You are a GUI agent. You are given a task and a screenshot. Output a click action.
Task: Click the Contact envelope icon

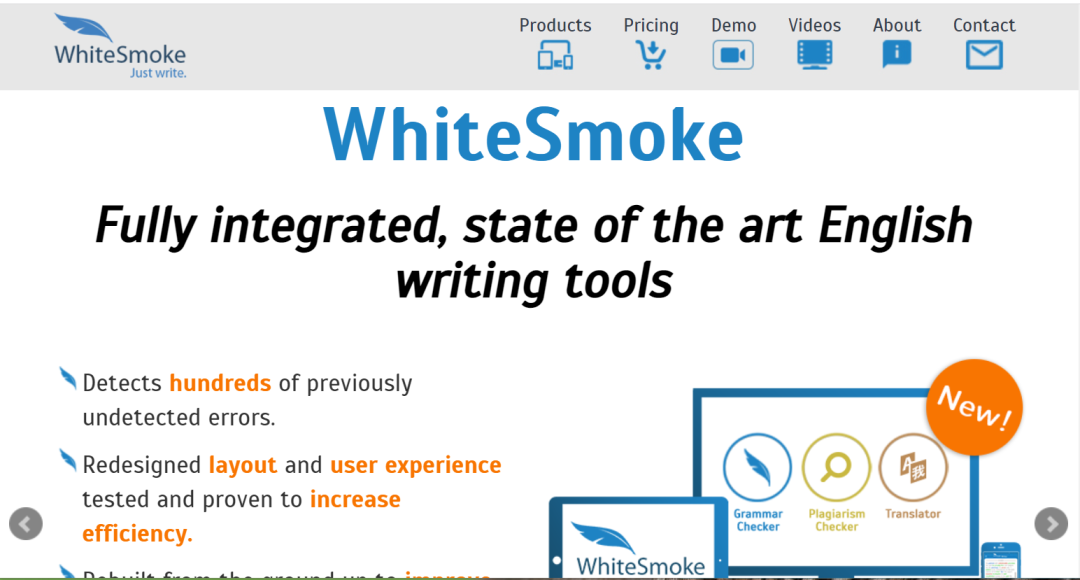[984, 55]
